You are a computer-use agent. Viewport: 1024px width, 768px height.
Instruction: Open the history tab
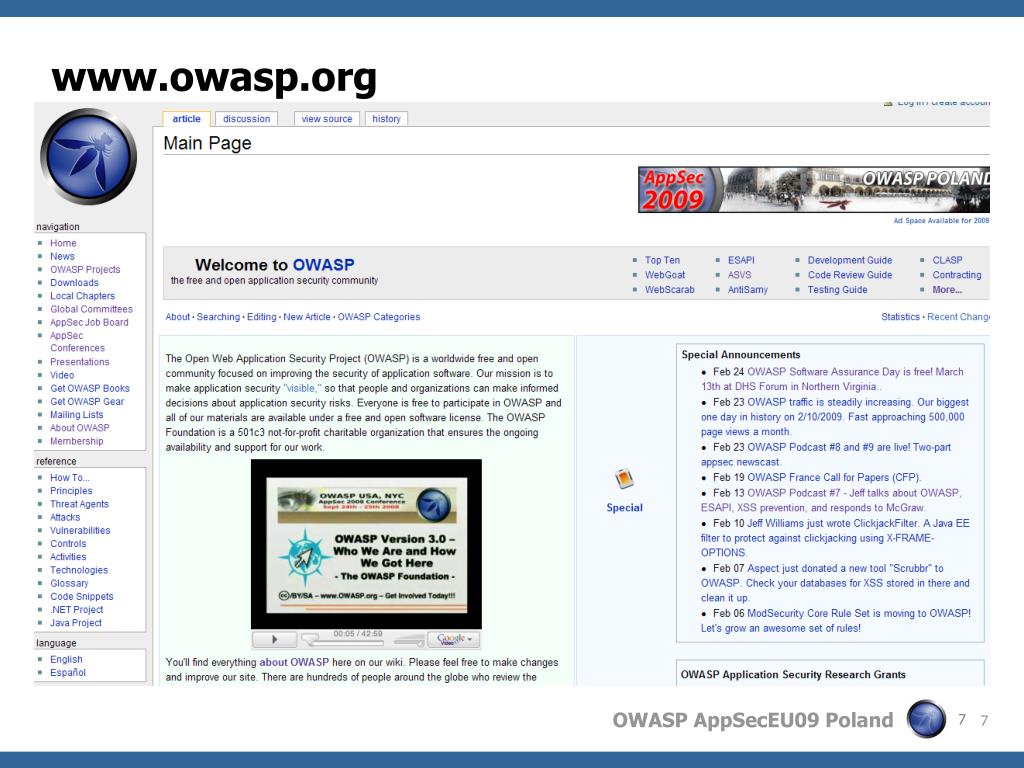pyautogui.click(x=386, y=119)
